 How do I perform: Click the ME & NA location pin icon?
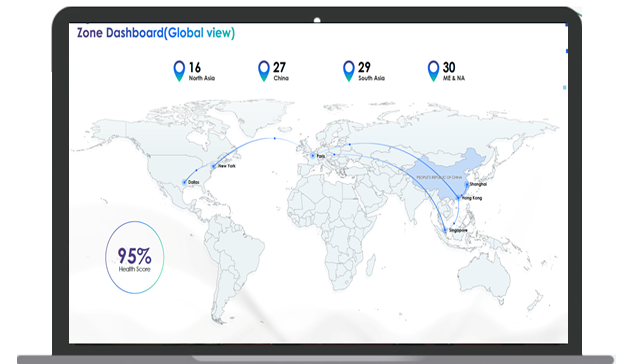tap(433, 71)
